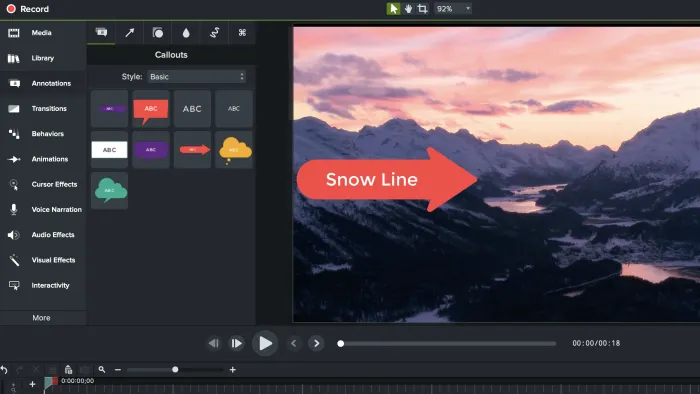Select the arrows and lines subtab icon
700x394 pixels.
coord(129,33)
